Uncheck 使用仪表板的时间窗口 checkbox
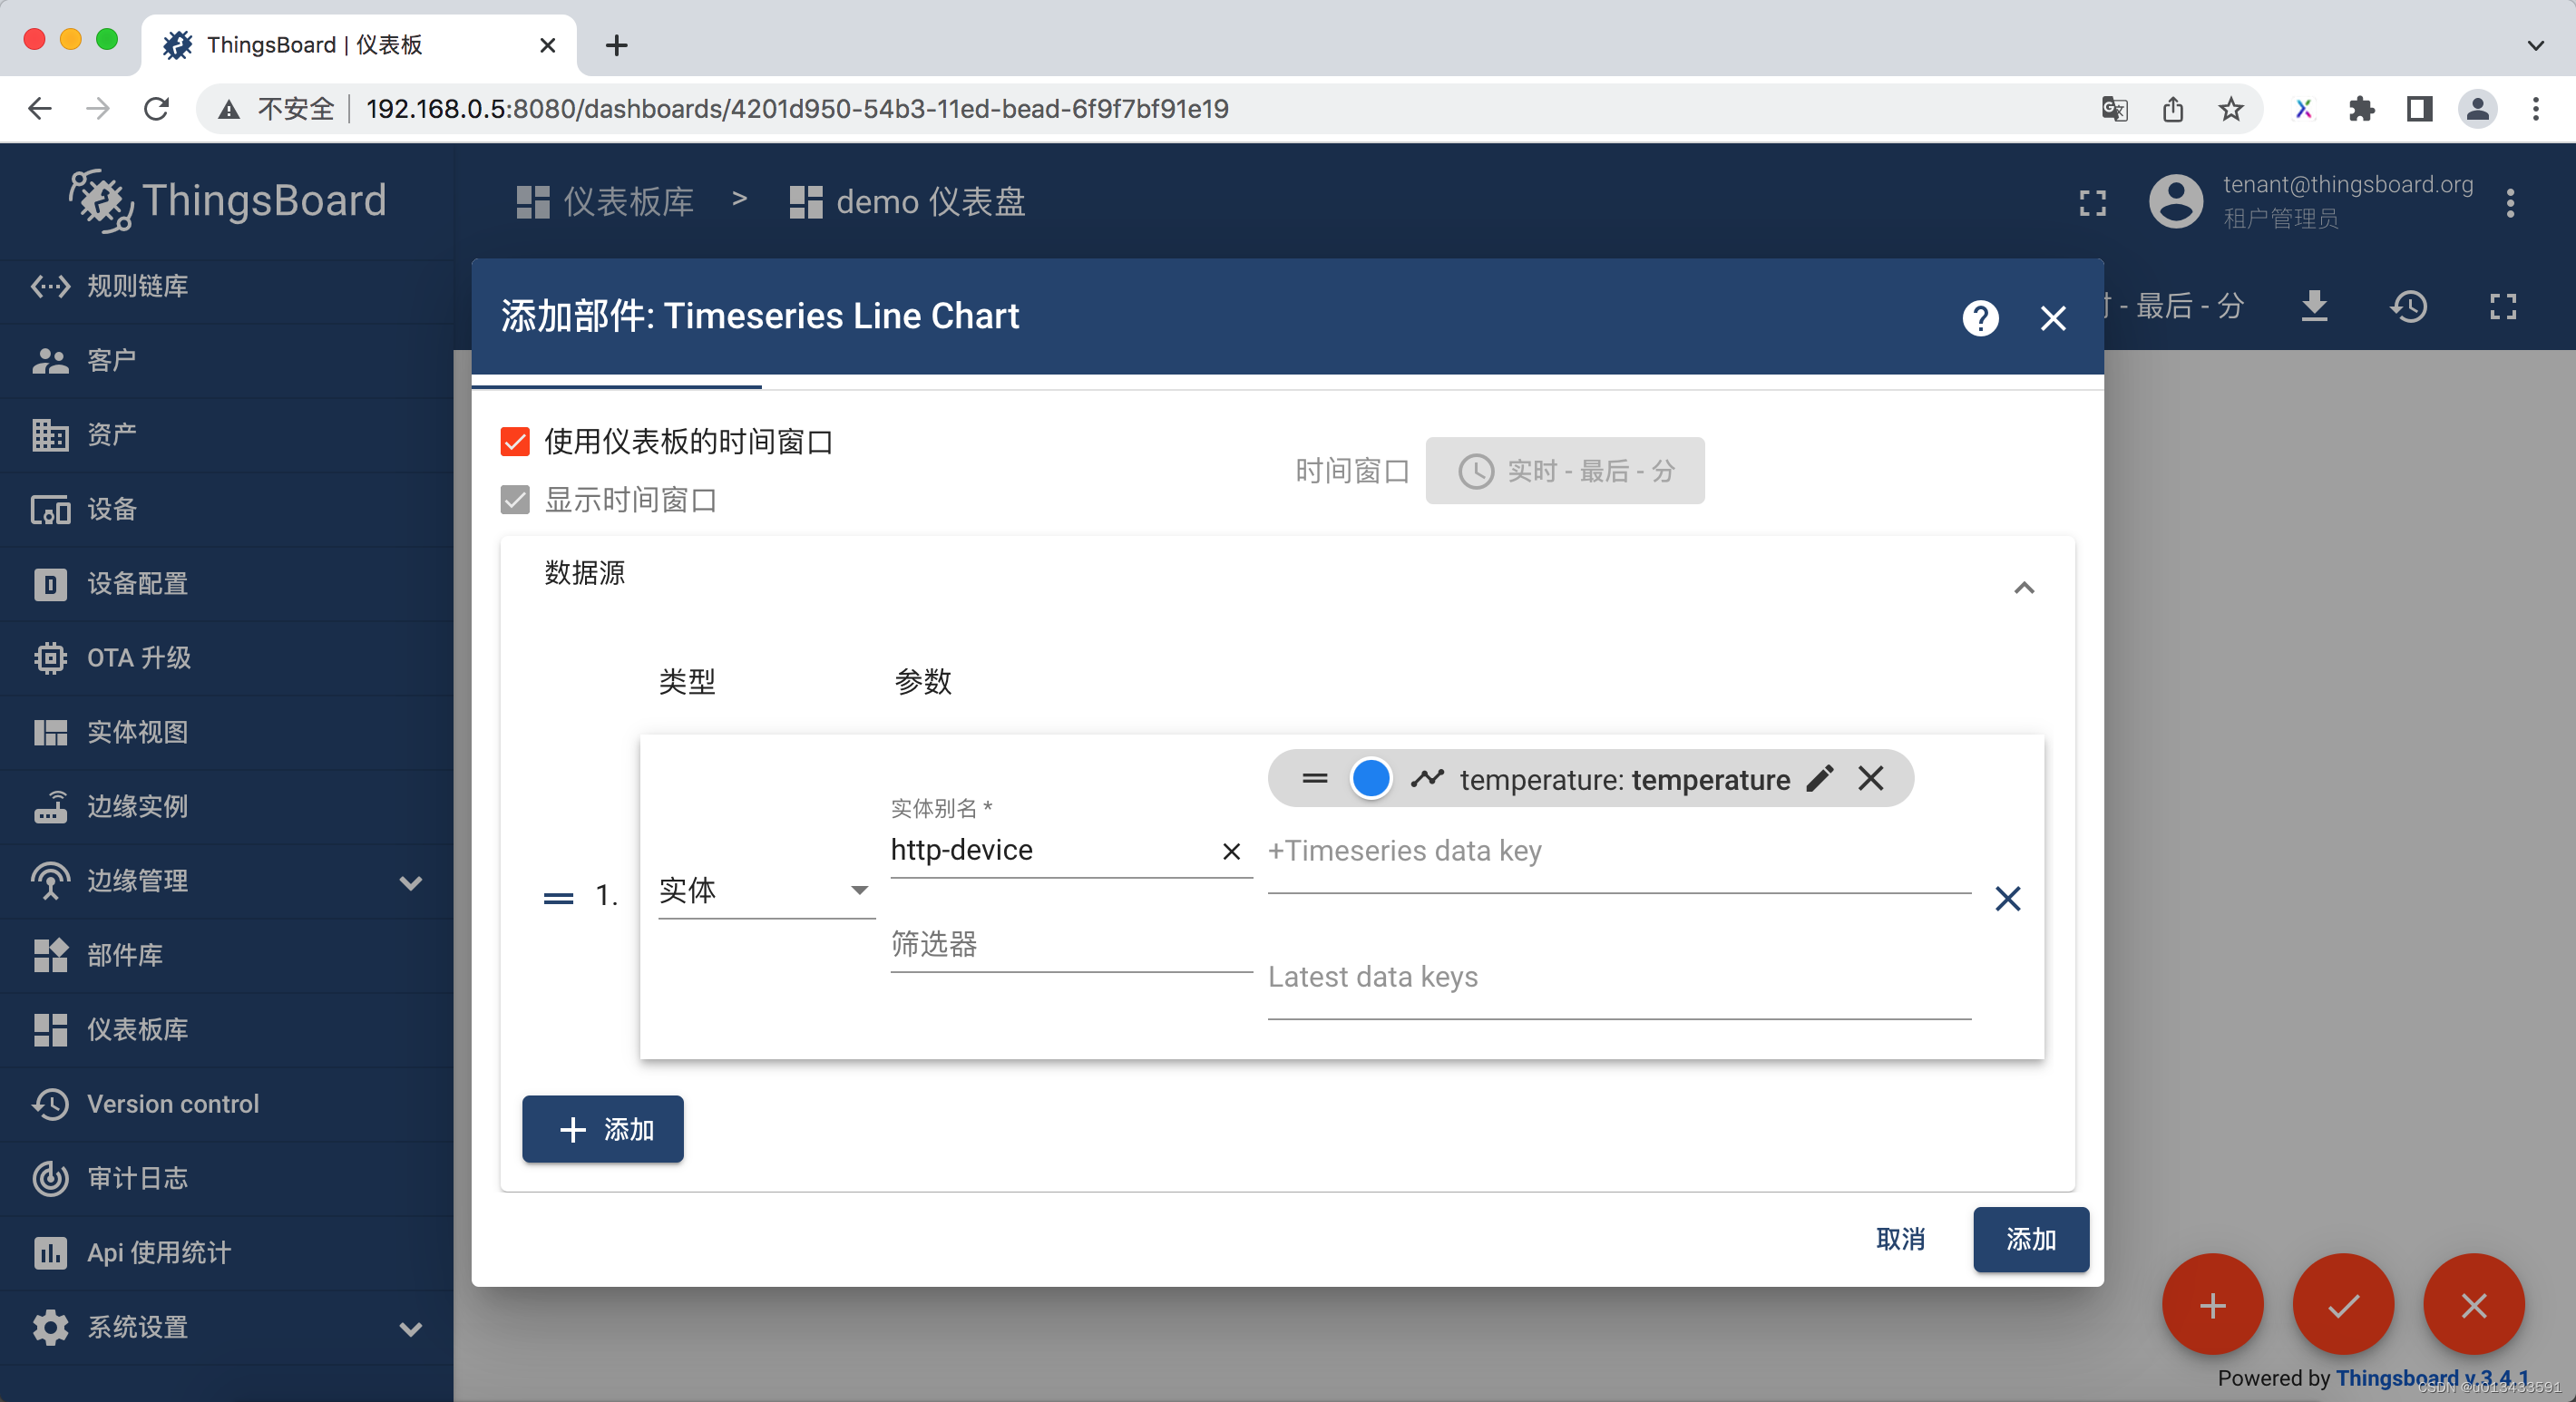Viewport: 2576px width, 1402px height. tap(515, 441)
